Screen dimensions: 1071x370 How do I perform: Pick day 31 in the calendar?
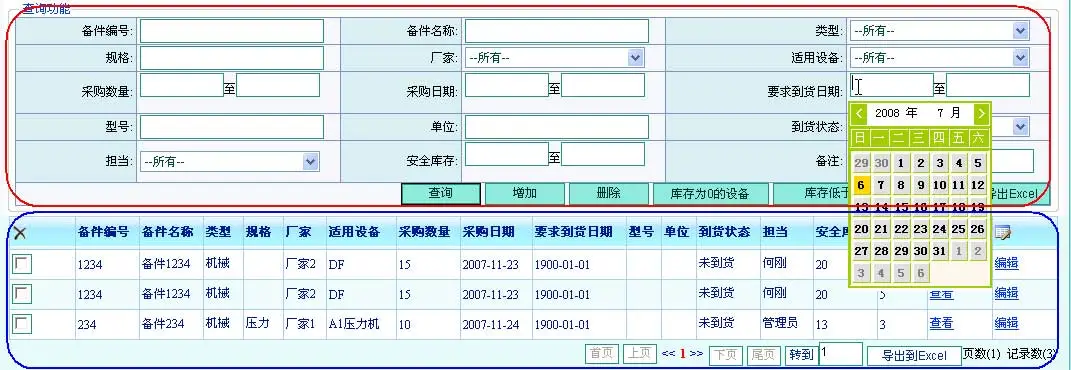click(940, 251)
